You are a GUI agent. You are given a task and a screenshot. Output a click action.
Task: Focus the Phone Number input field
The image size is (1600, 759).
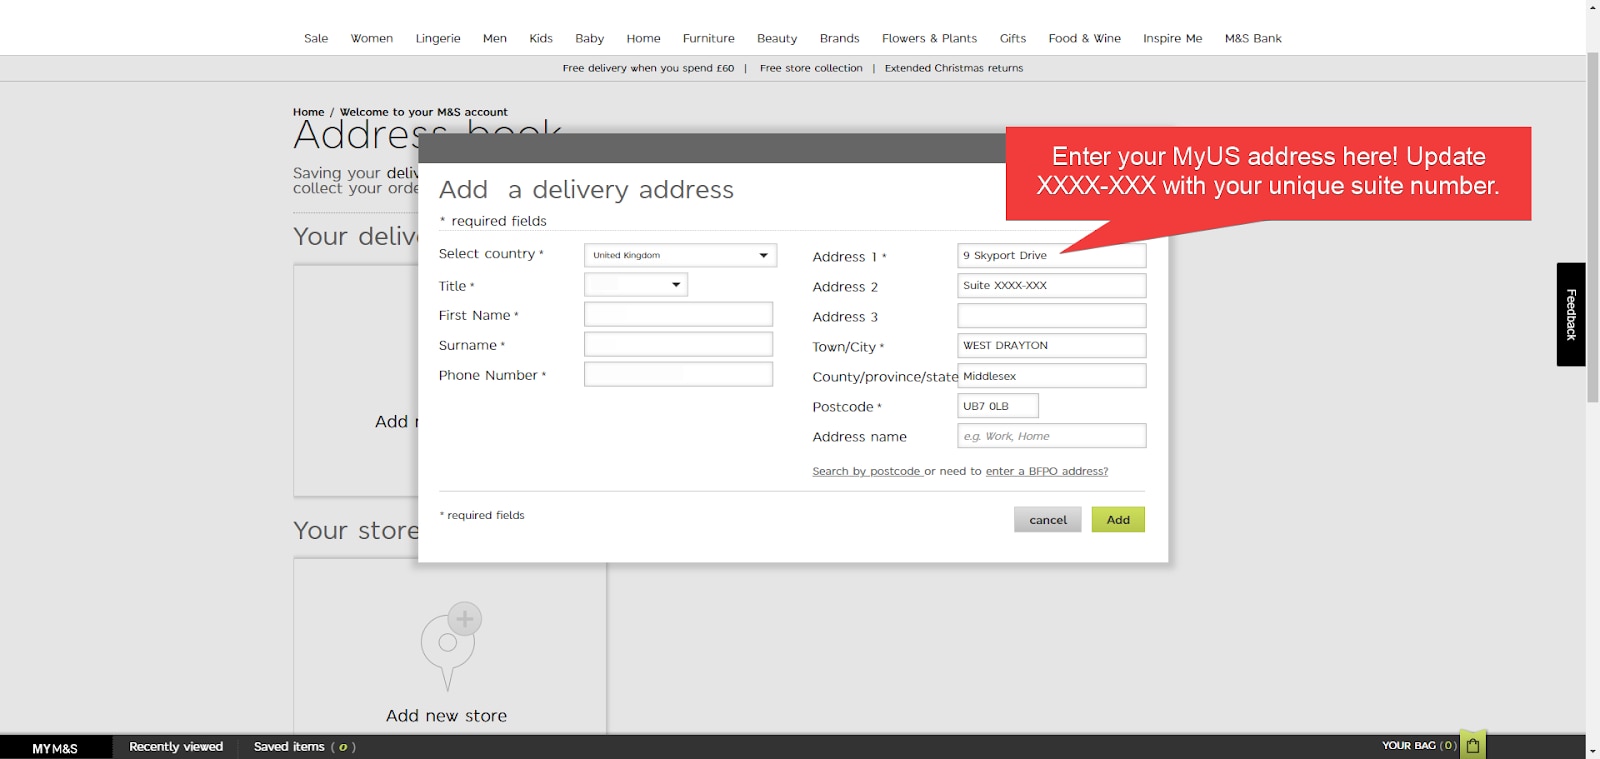[x=678, y=374]
